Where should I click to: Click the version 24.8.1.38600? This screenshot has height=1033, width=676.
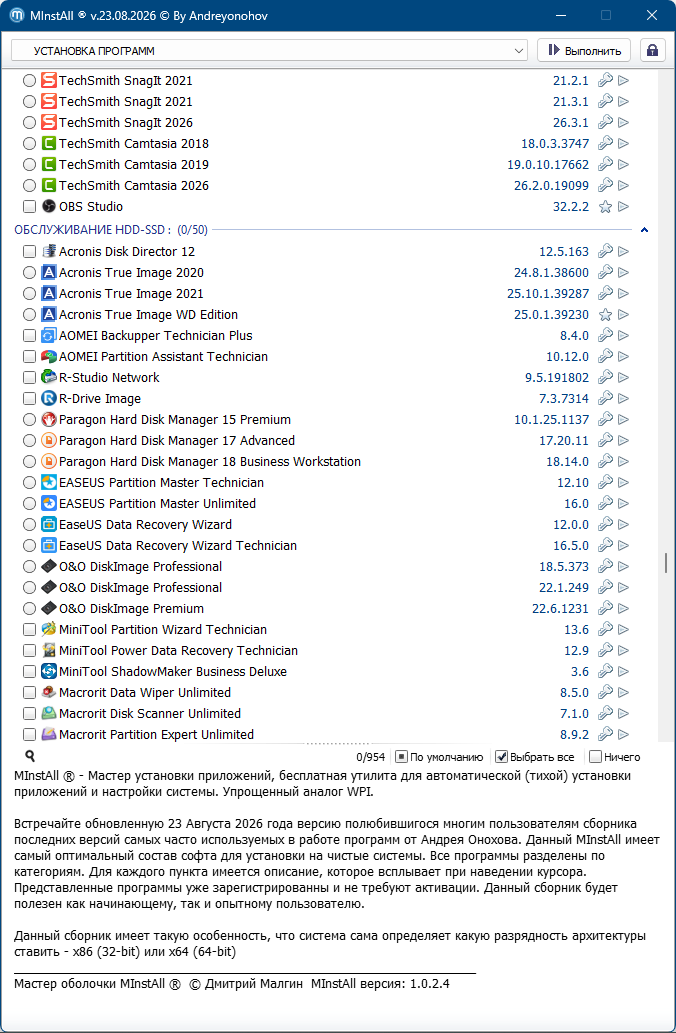pyautogui.click(x=551, y=273)
